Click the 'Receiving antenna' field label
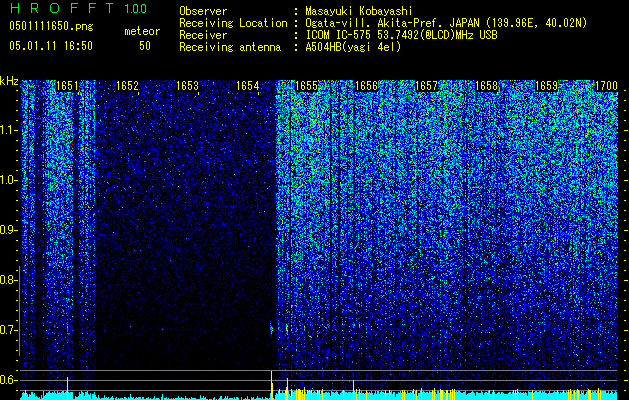 click(x=230, y=47)
